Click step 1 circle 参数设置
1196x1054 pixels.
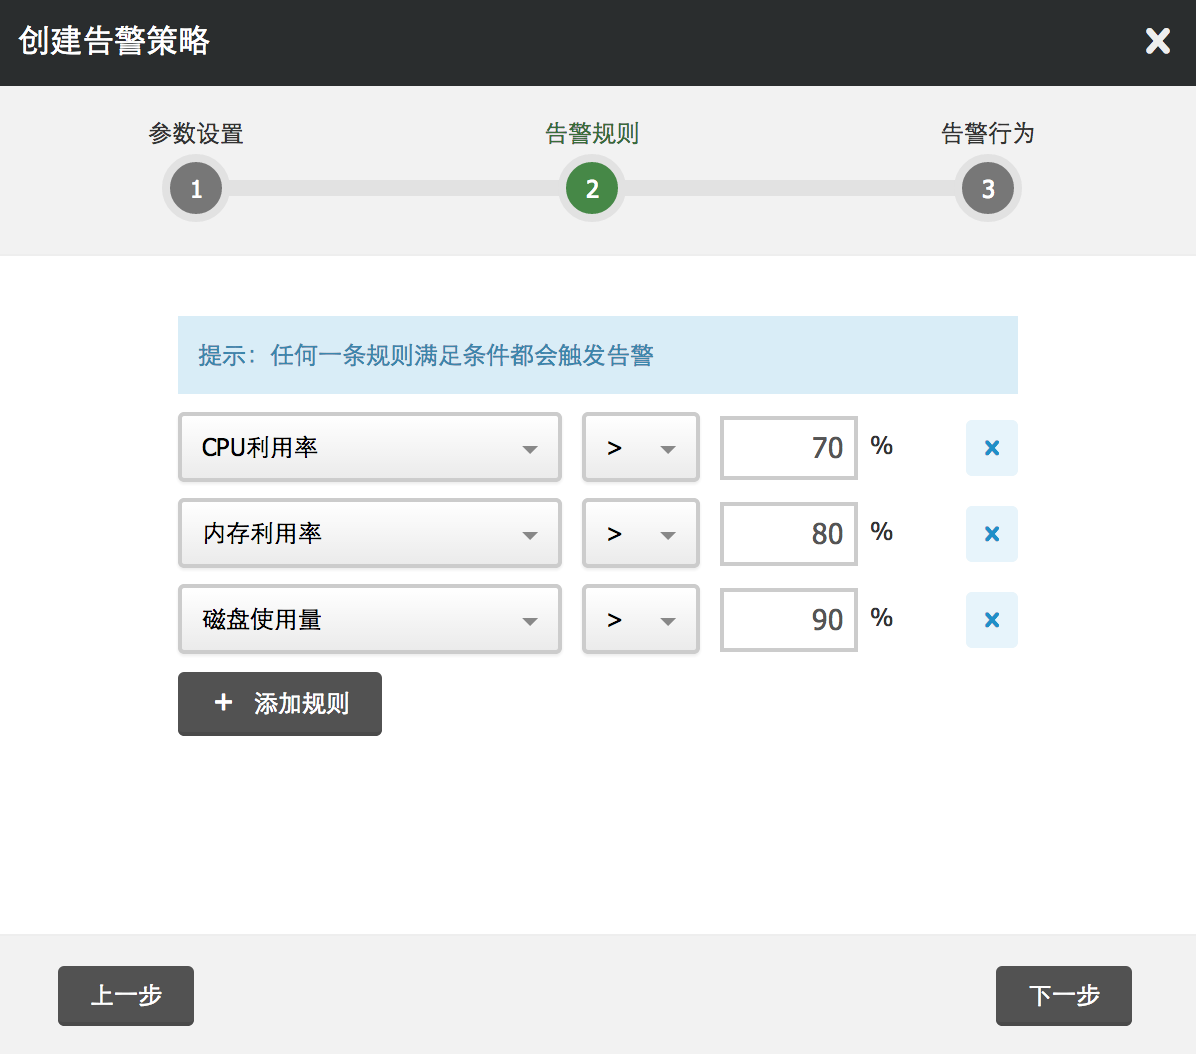coord(196,189)
